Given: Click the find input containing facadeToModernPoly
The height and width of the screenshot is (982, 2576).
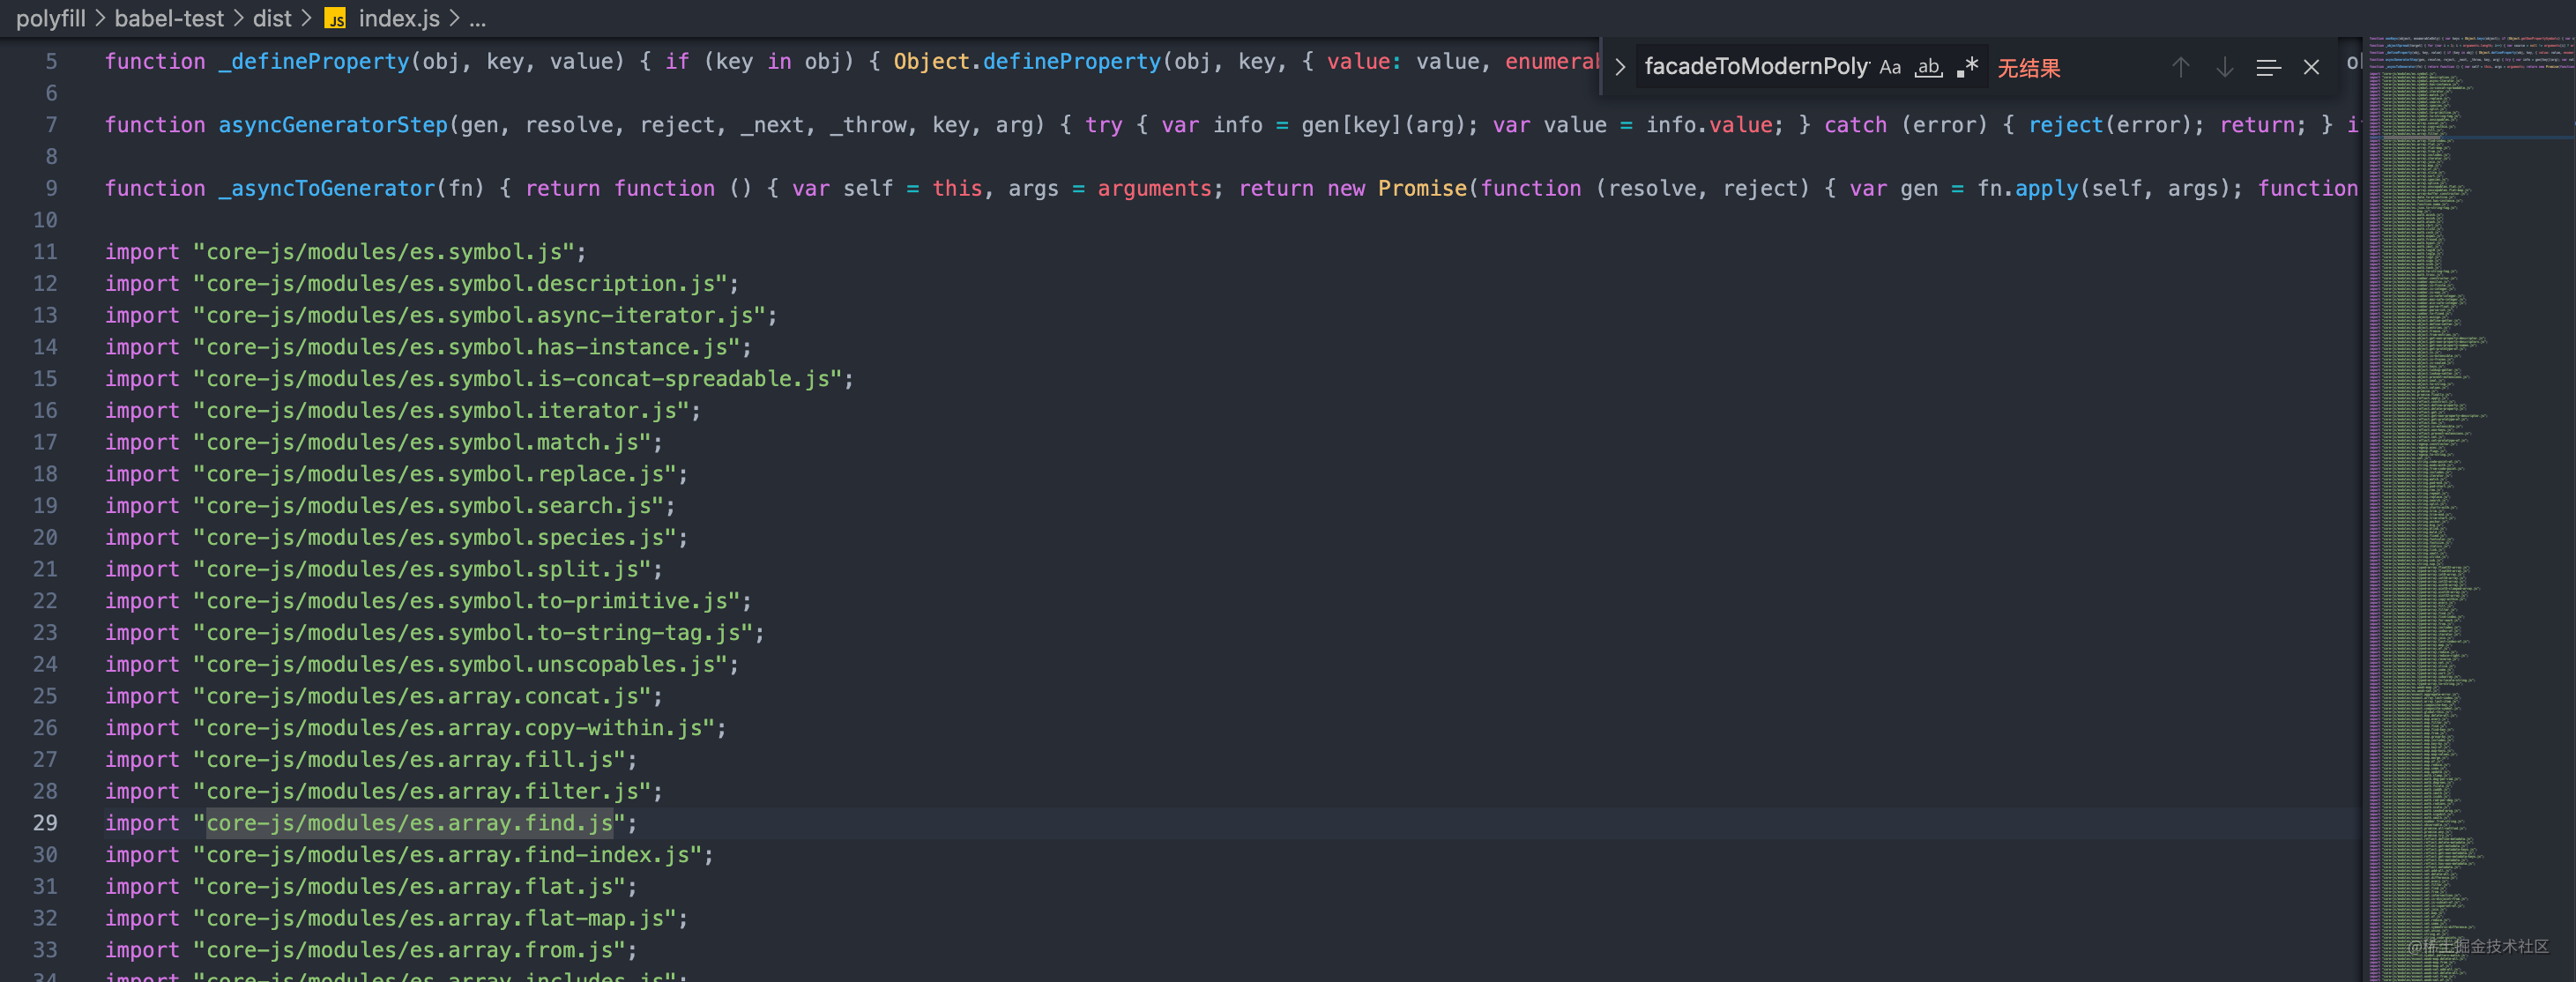Looking at the screenshot, I should [x=1755, y=68].
